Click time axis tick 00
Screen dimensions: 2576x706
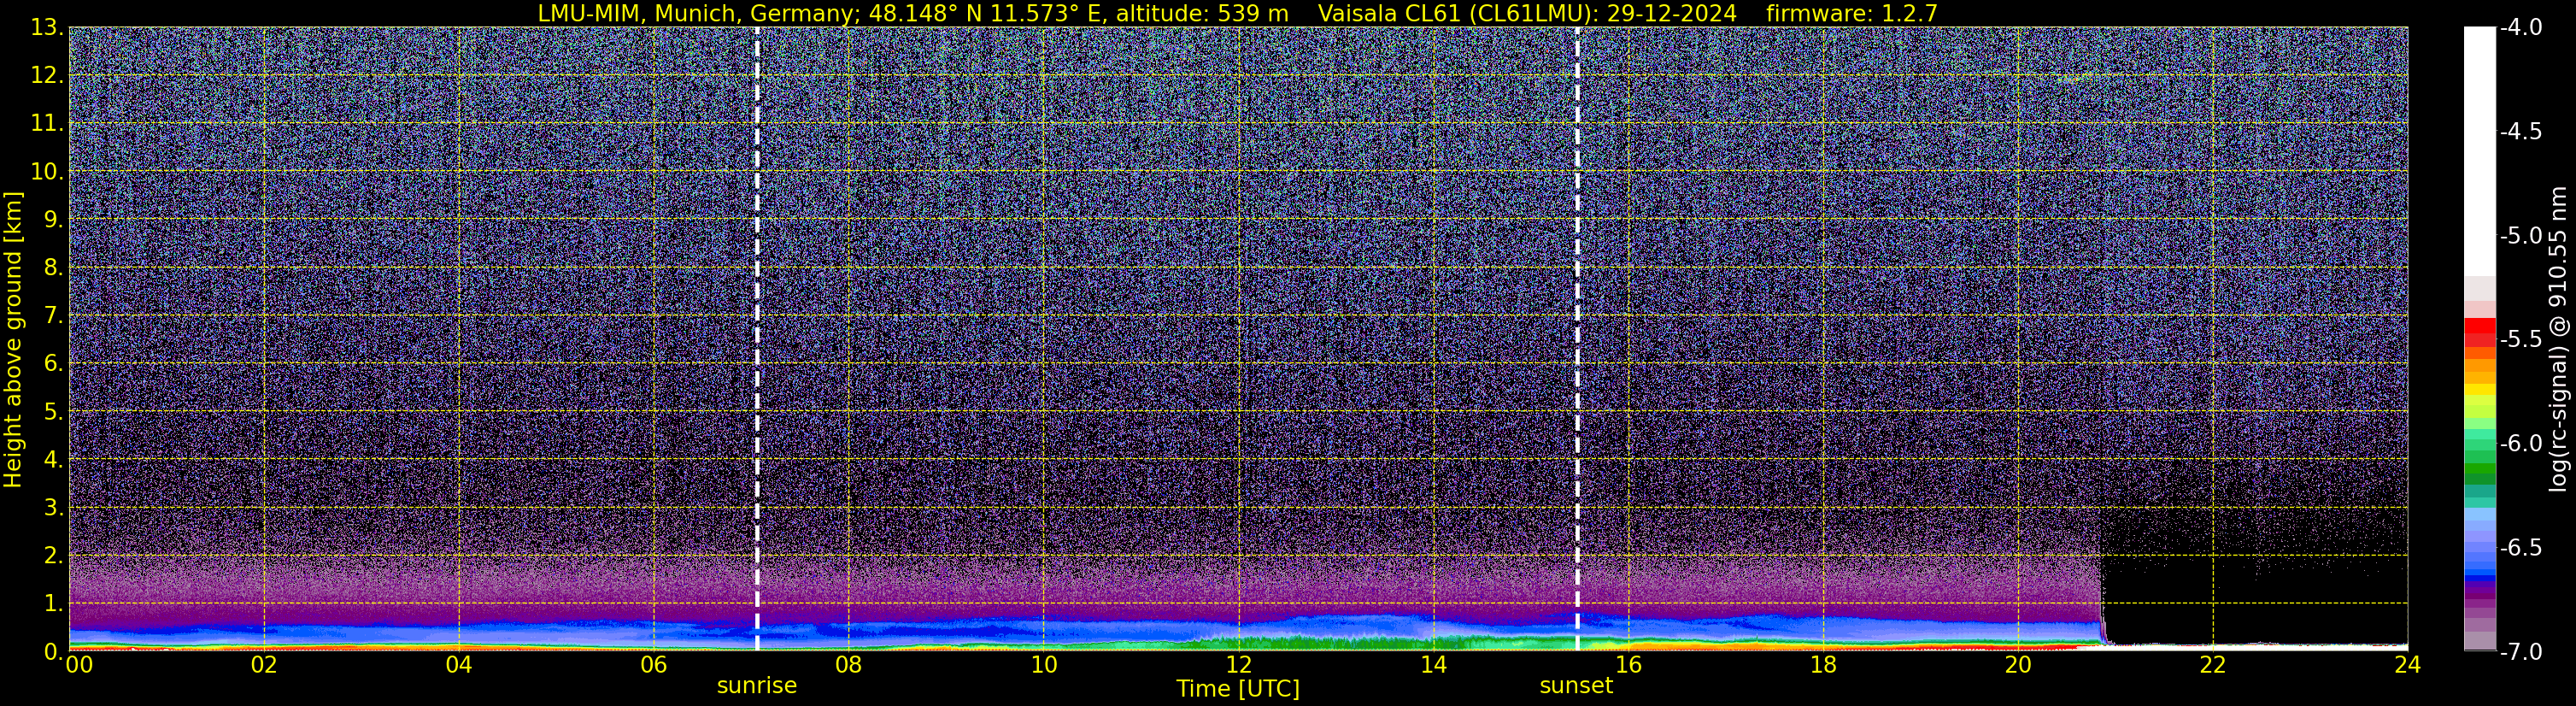pos(79,665)
